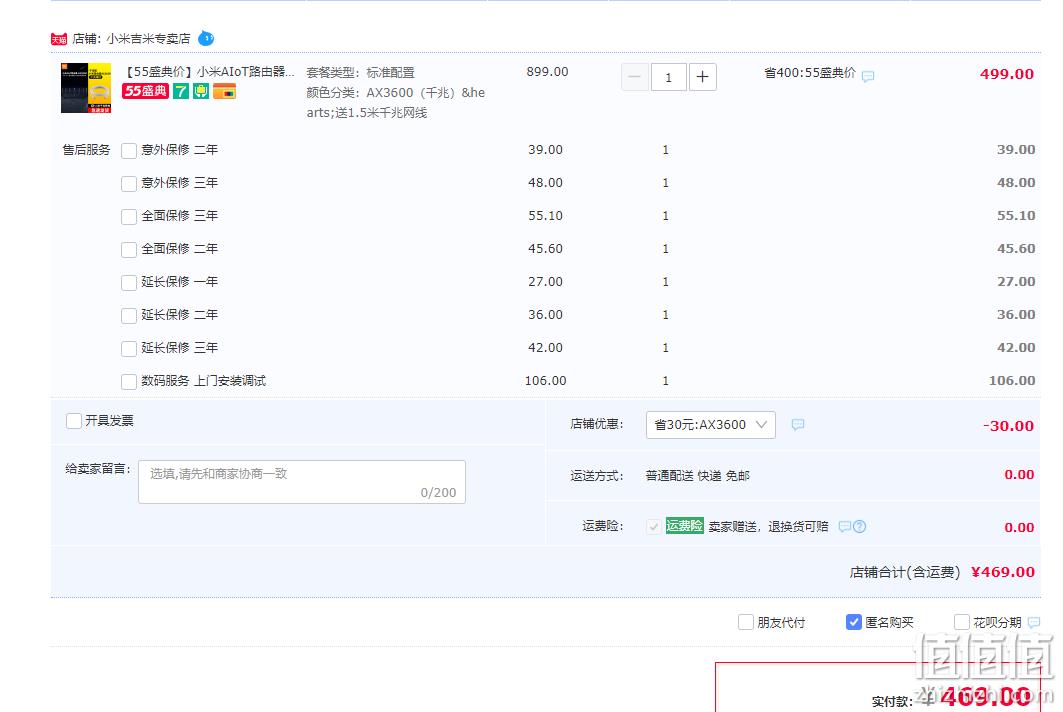Screen dimensions: 1063x712
Task: Enable 朋友代付 checkbox
Action: point(746,622)
